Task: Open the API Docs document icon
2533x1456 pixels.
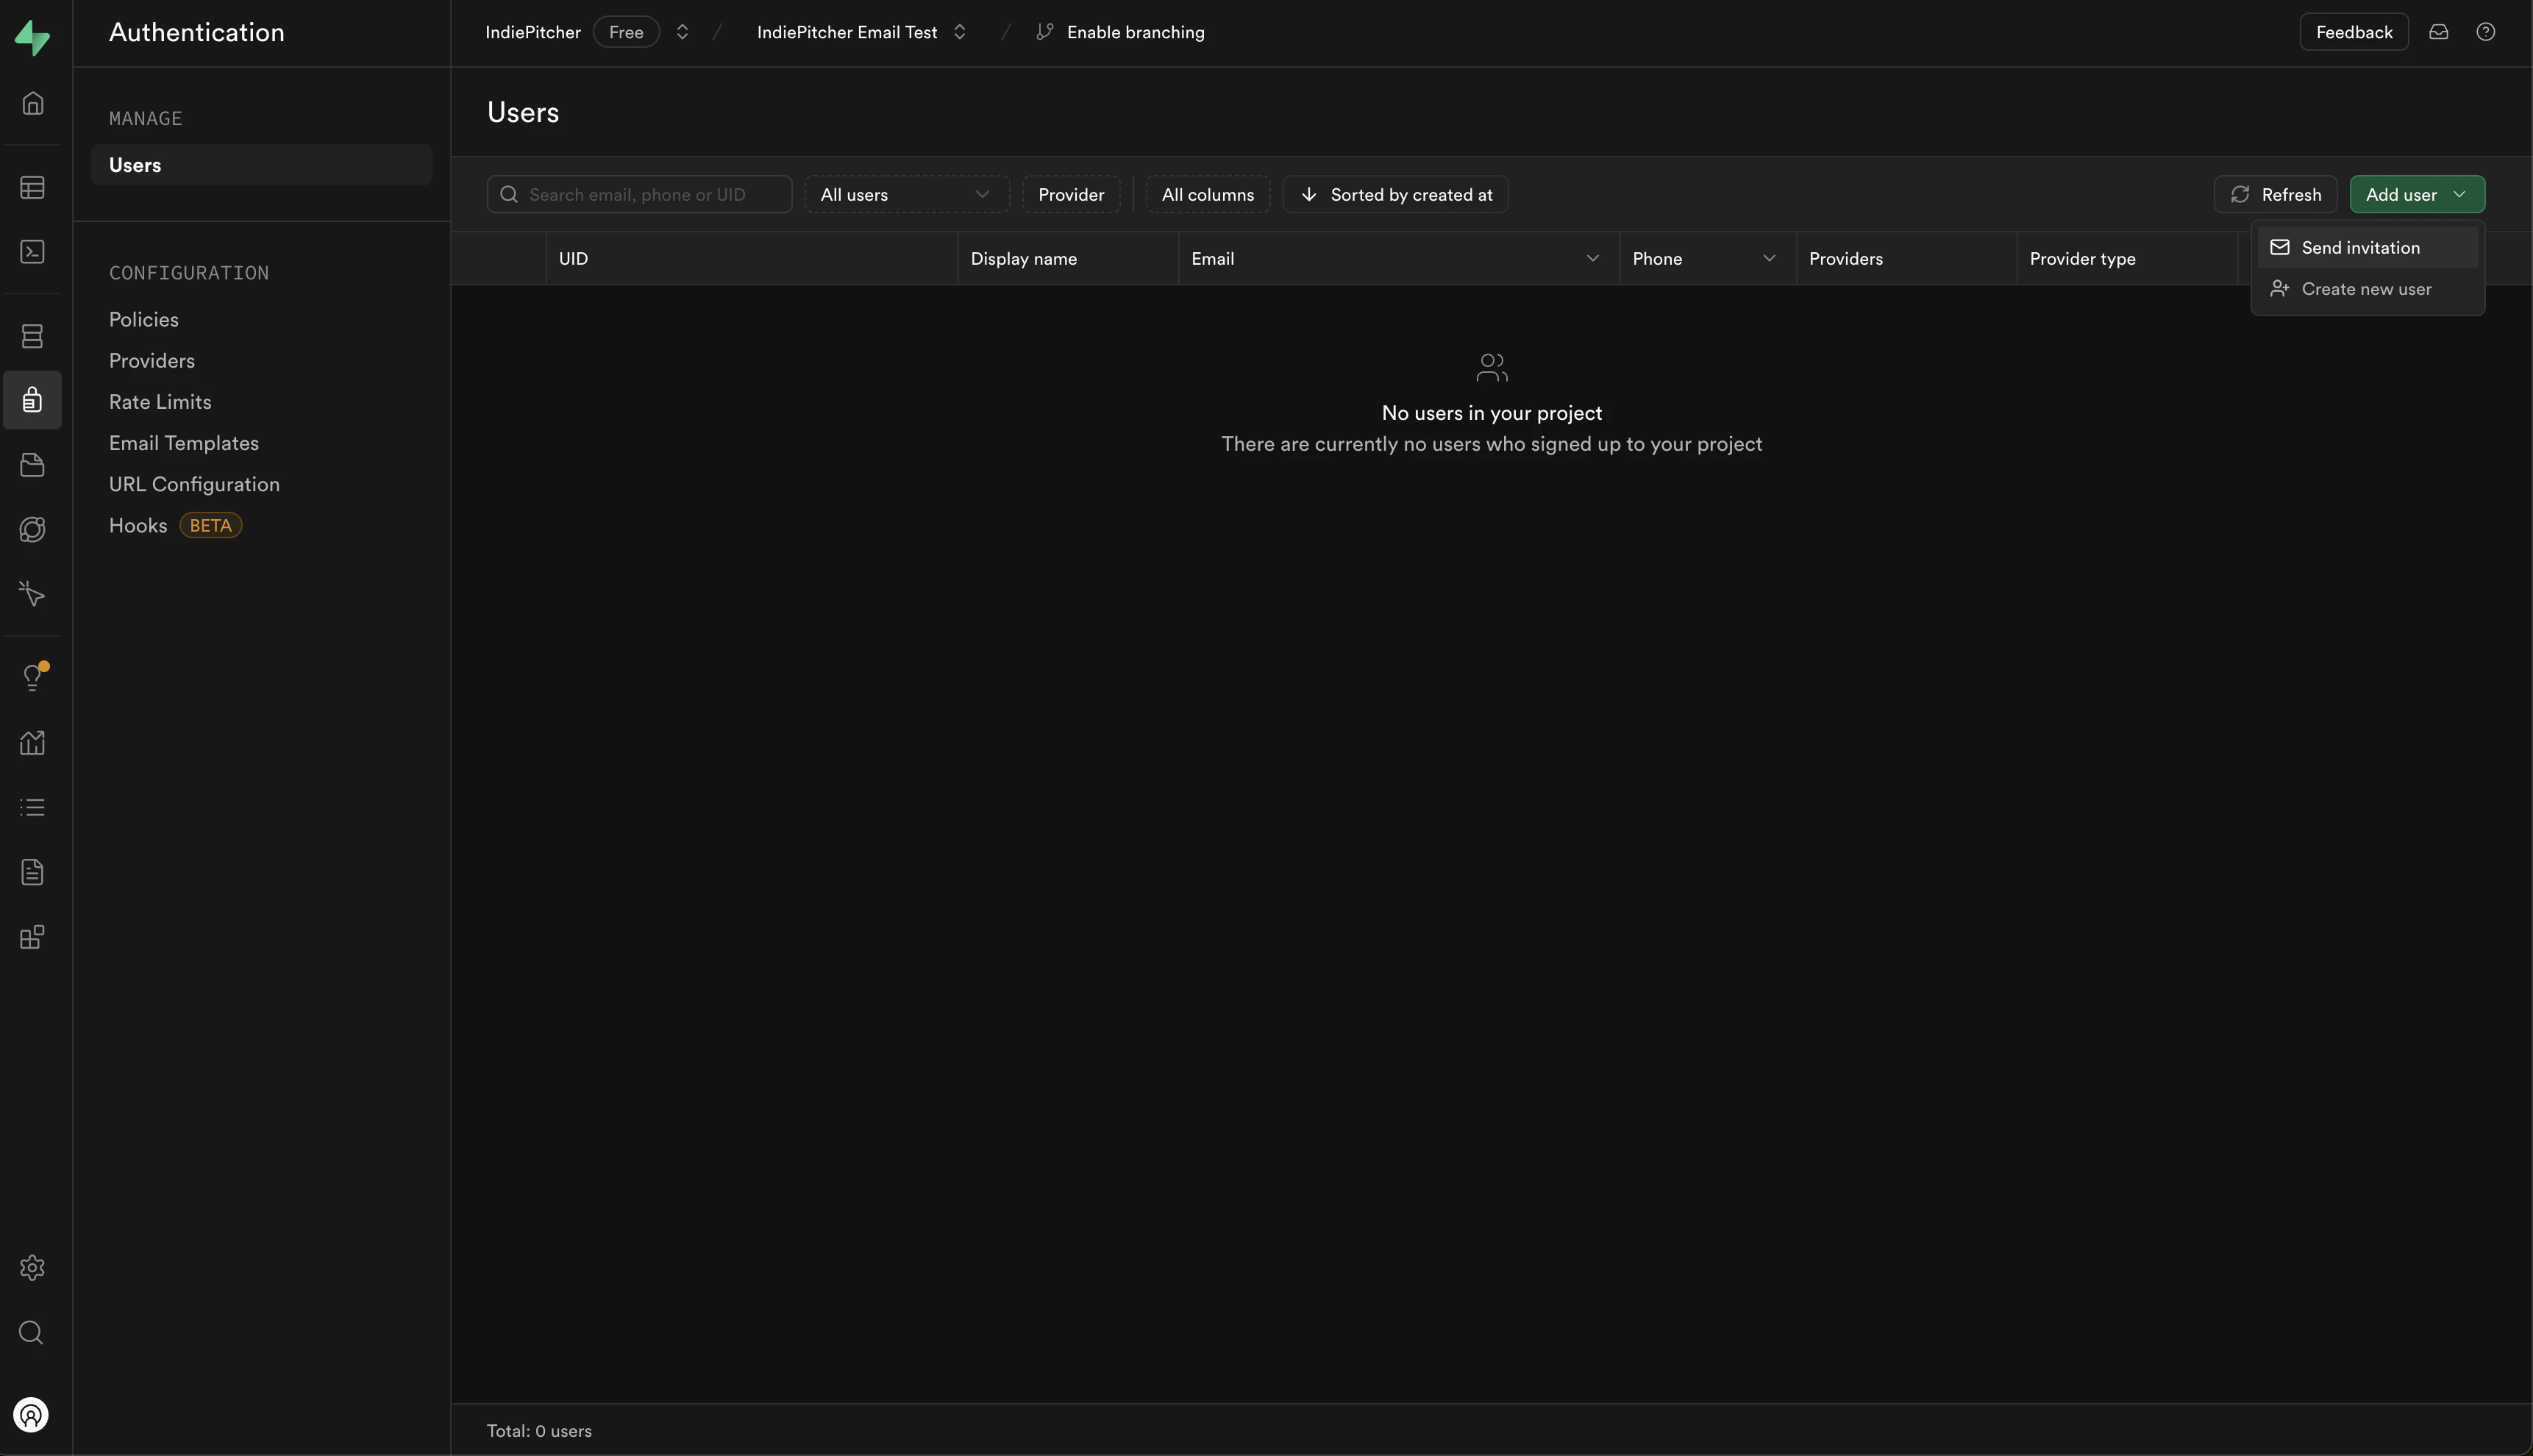Action: pyautogui.click(x=32, y=872)
